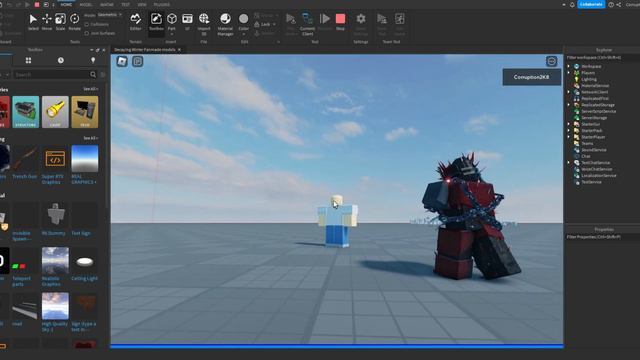Screen dimensions: 640x360
Task: Select Lighting in Explorer
Action: [589, 79]
